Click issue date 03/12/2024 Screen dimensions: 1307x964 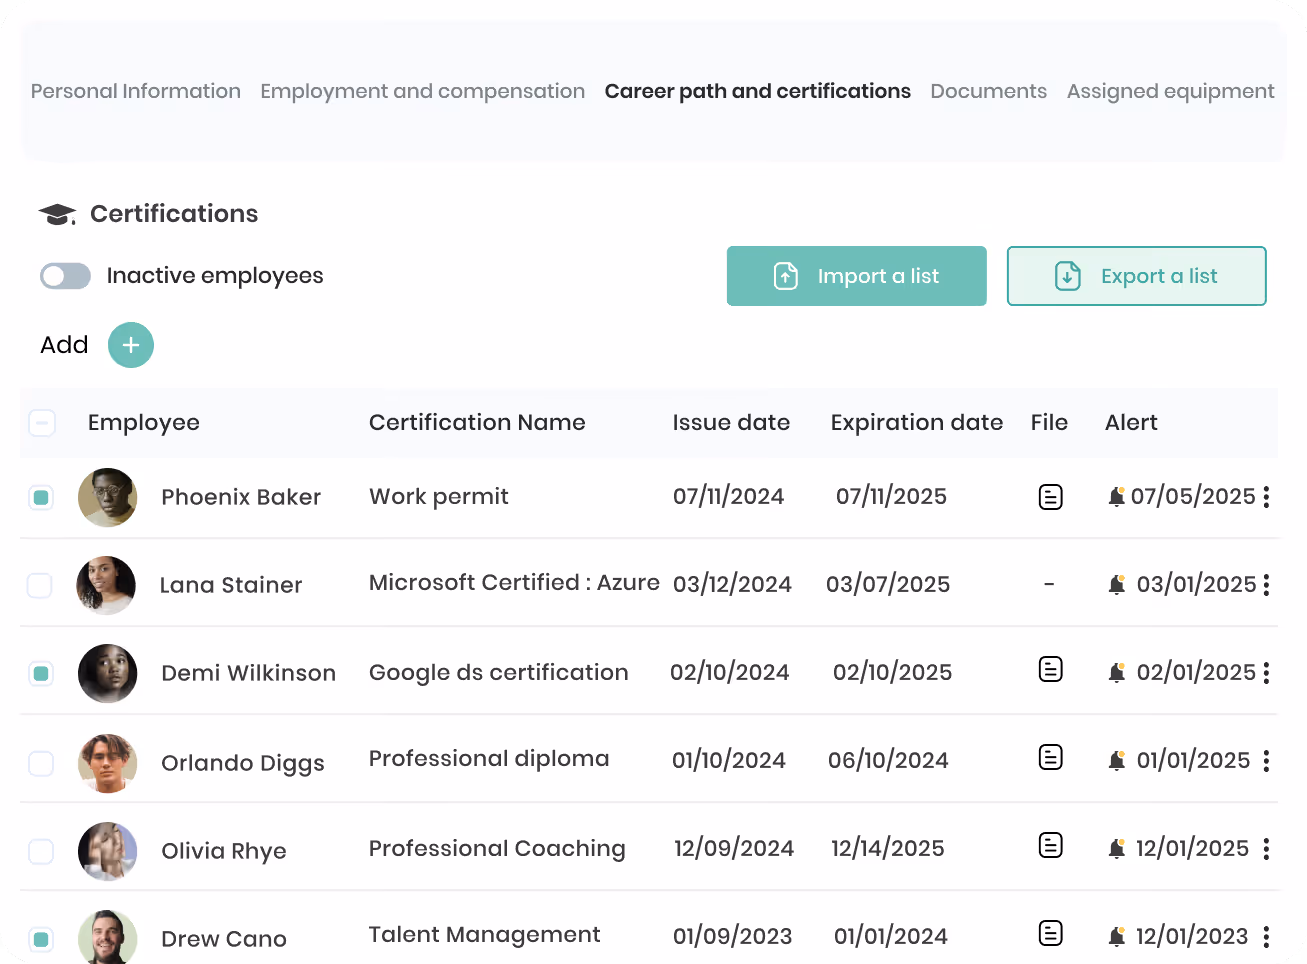(x=732, y=584)
